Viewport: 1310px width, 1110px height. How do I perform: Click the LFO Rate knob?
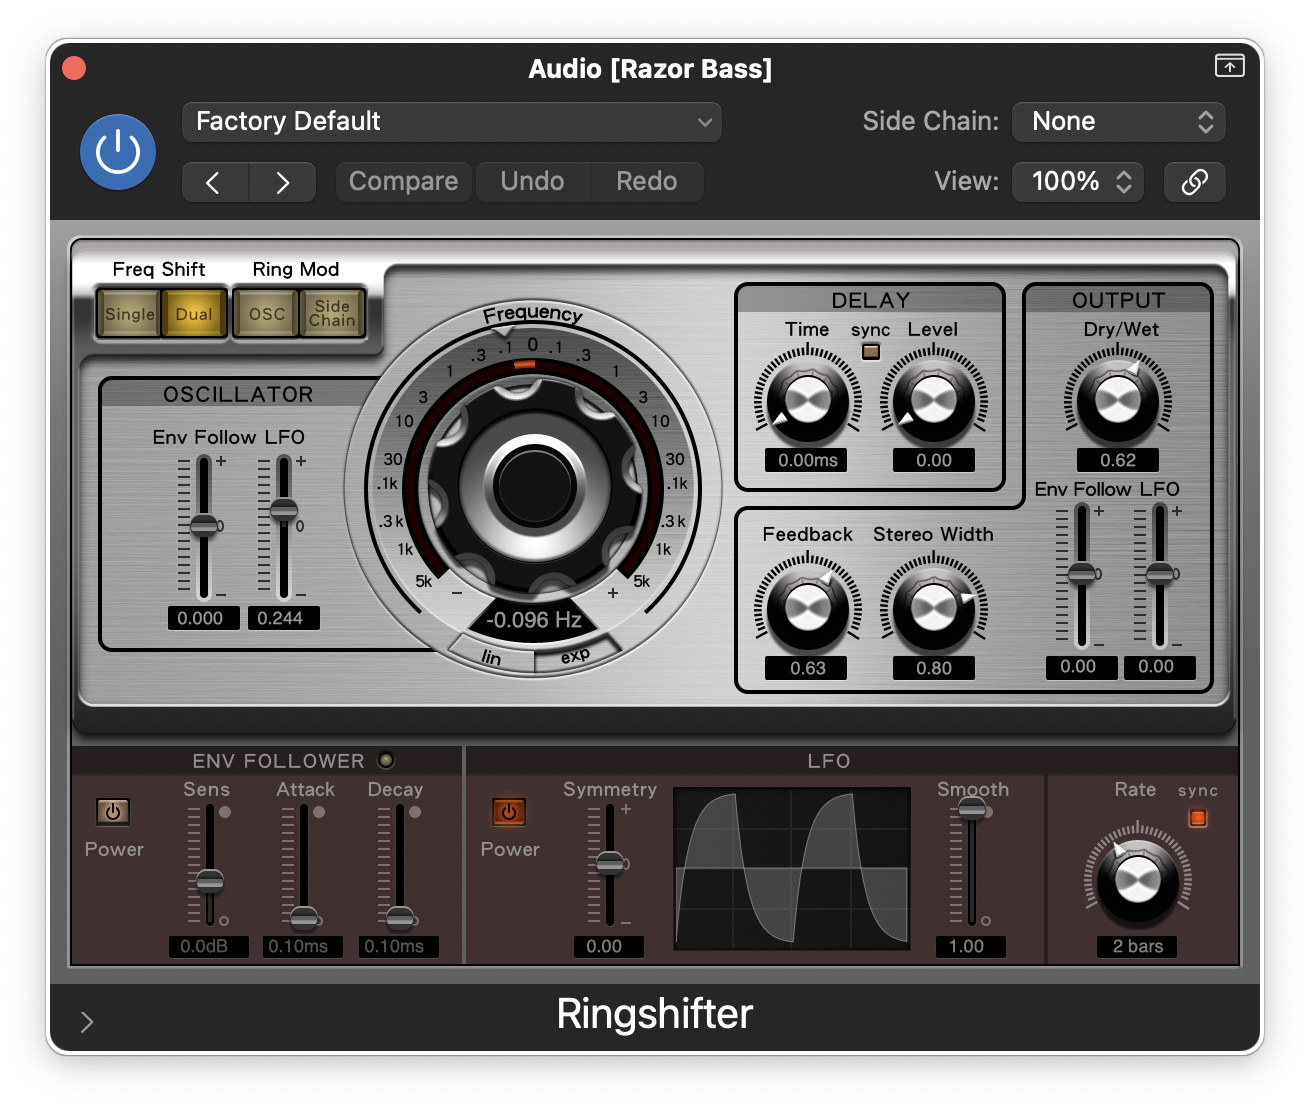tap(1138, 881)
